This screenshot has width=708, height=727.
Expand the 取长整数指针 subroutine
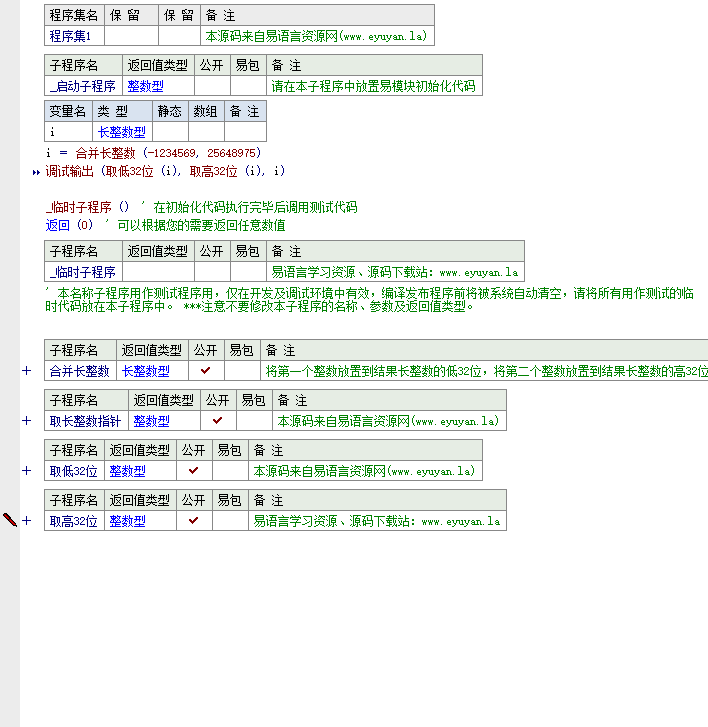(27, 421)
